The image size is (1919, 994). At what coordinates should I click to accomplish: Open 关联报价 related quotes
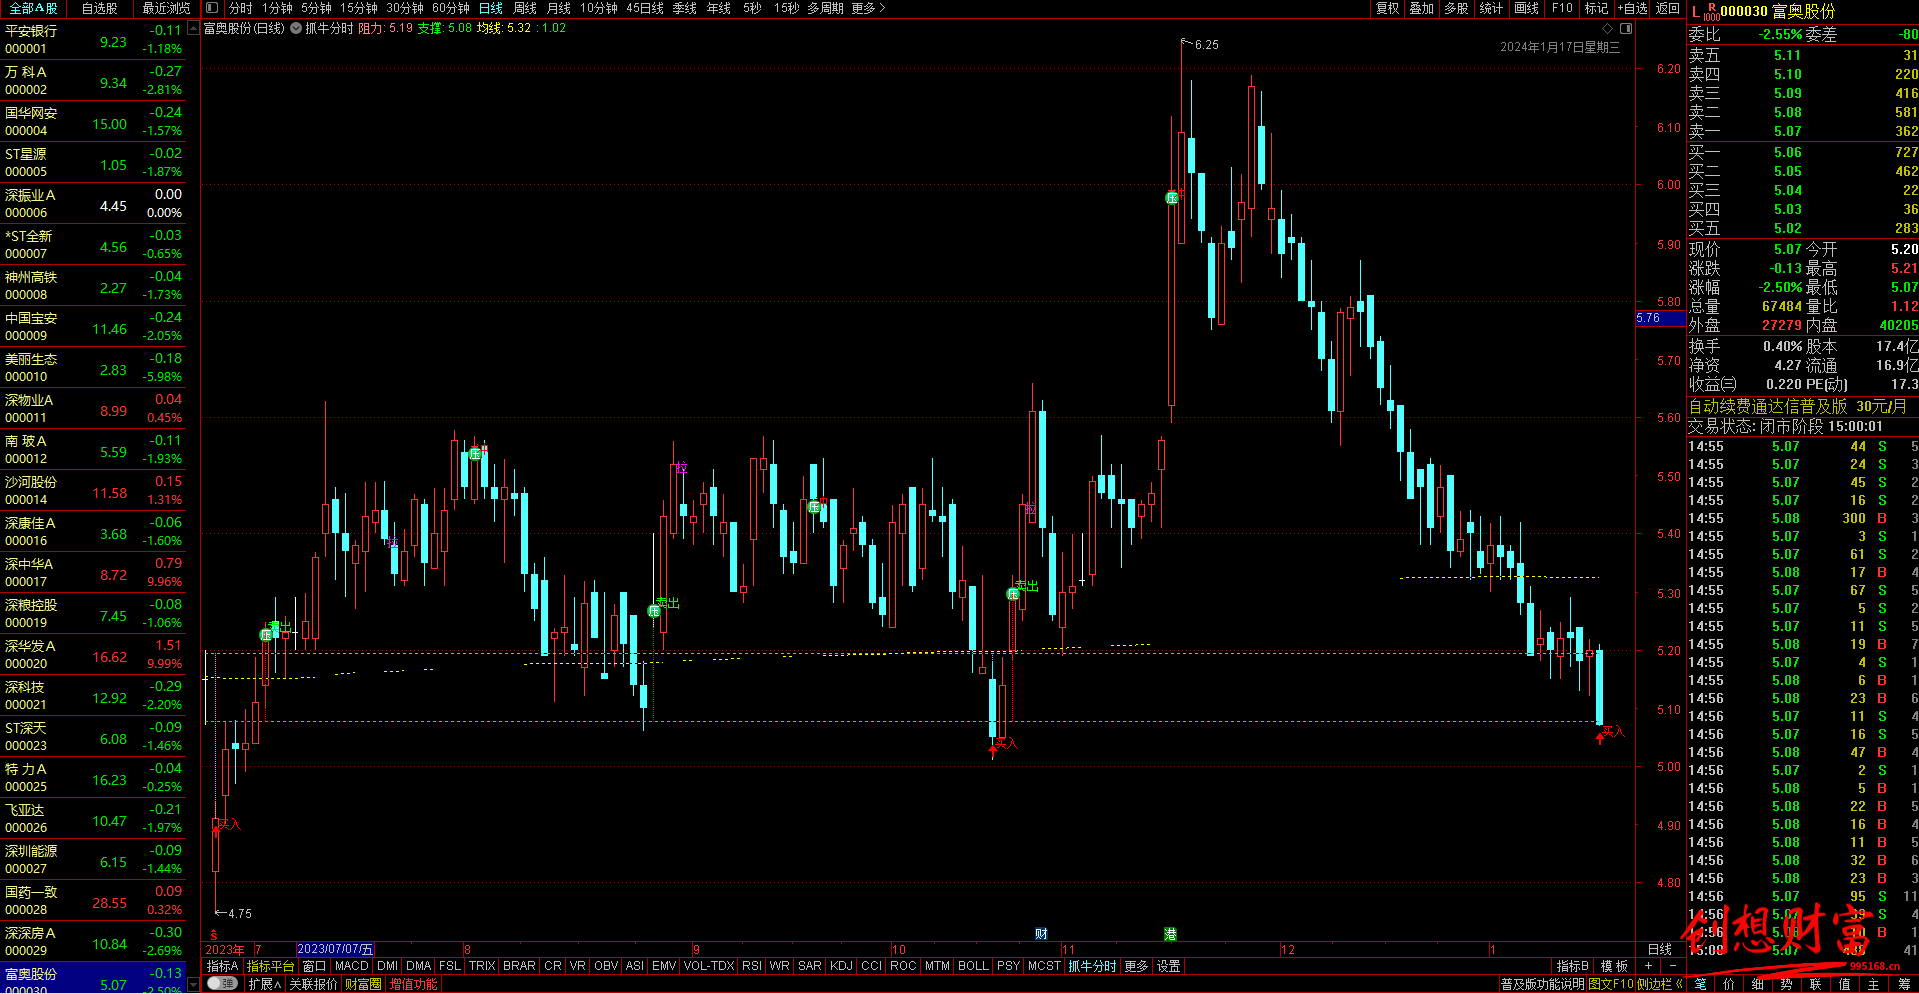point(313,984)
